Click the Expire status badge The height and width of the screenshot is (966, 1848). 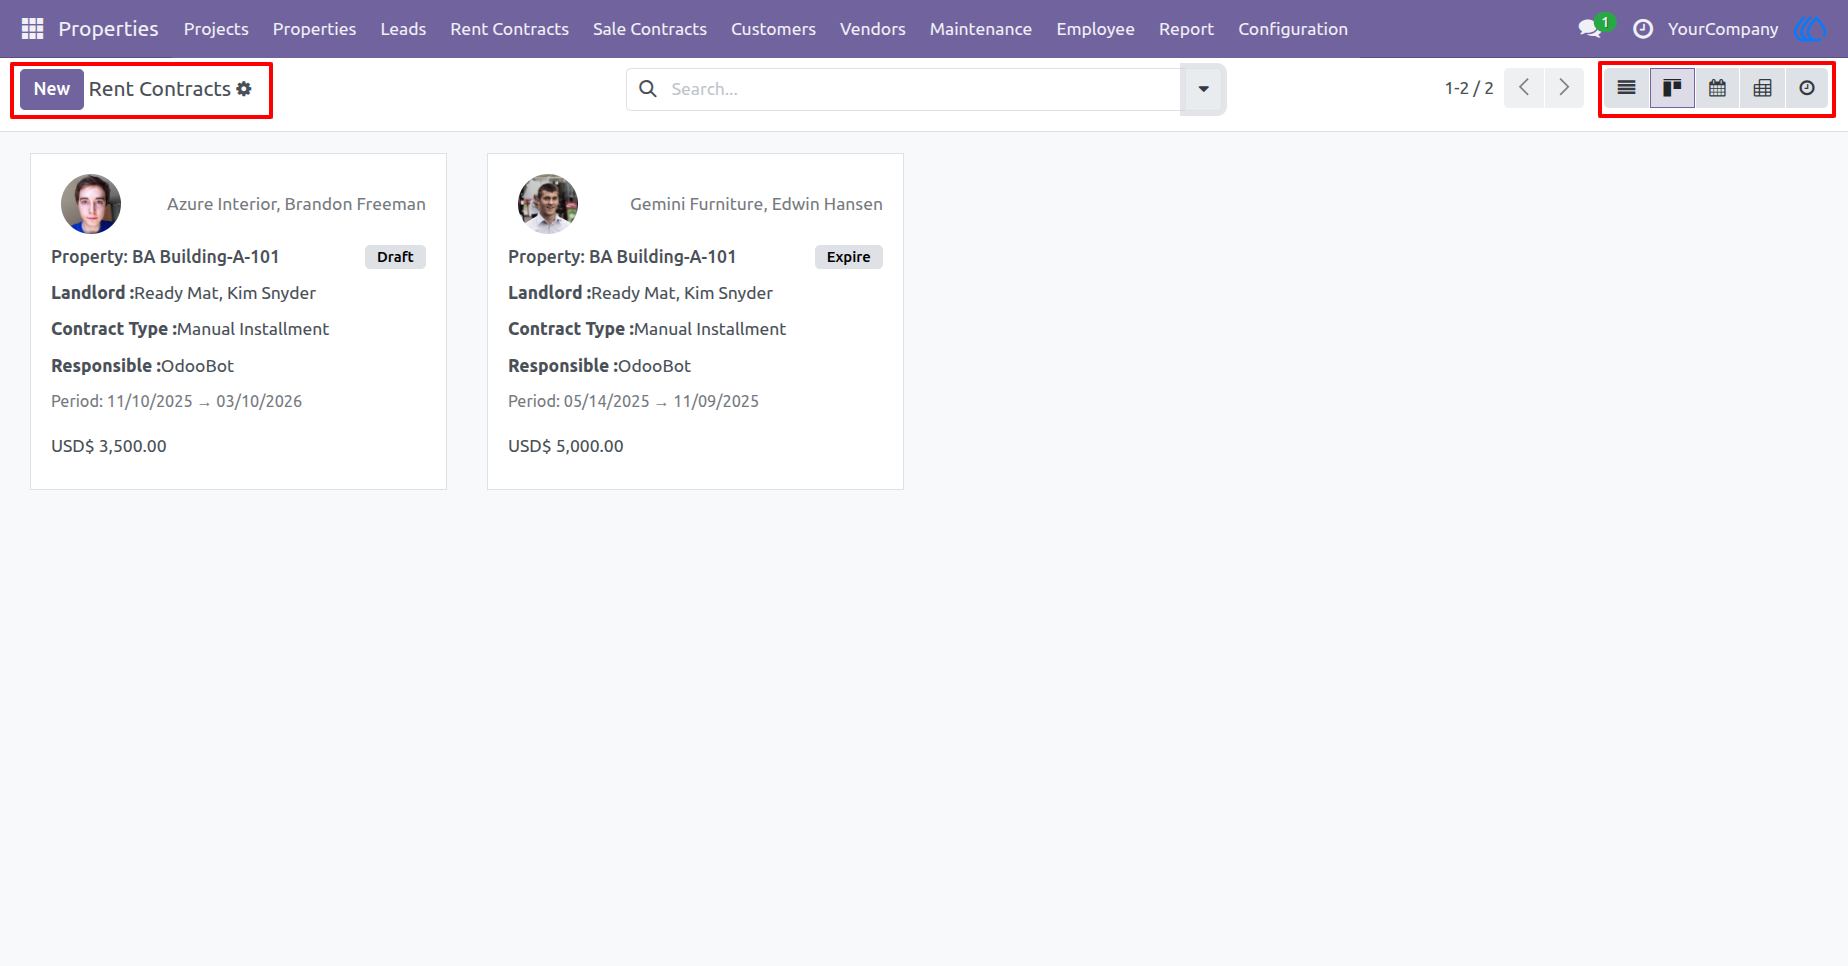pyautogui.click(x=848, y=257)
